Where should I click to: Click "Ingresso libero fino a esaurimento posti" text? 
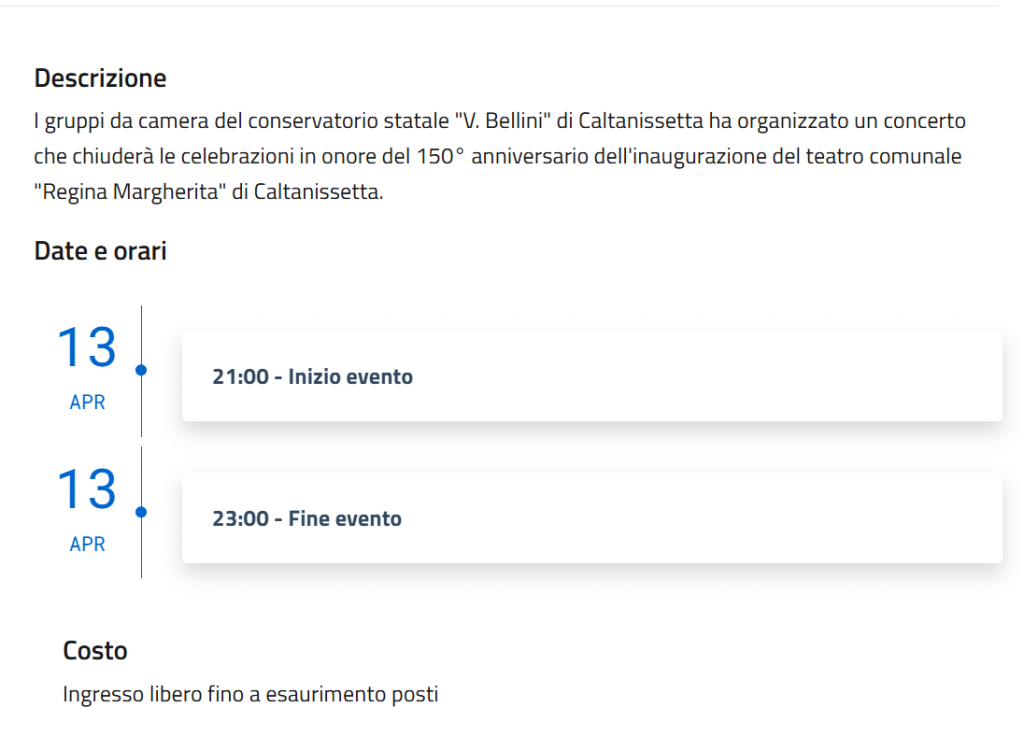tap(250, 694)
